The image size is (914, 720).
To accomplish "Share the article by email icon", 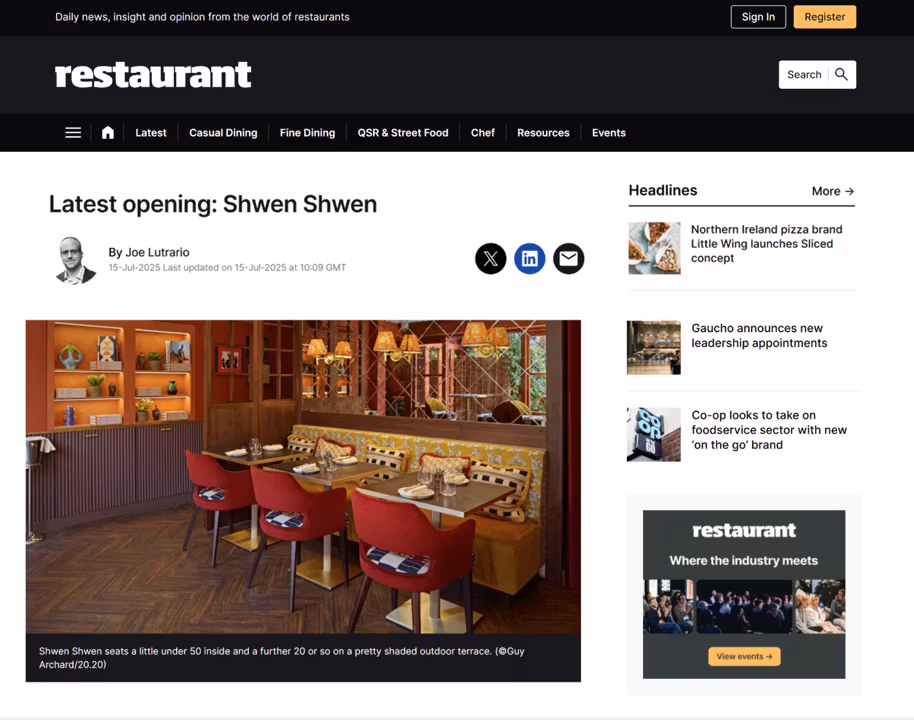I will click(x=568, y=258).
